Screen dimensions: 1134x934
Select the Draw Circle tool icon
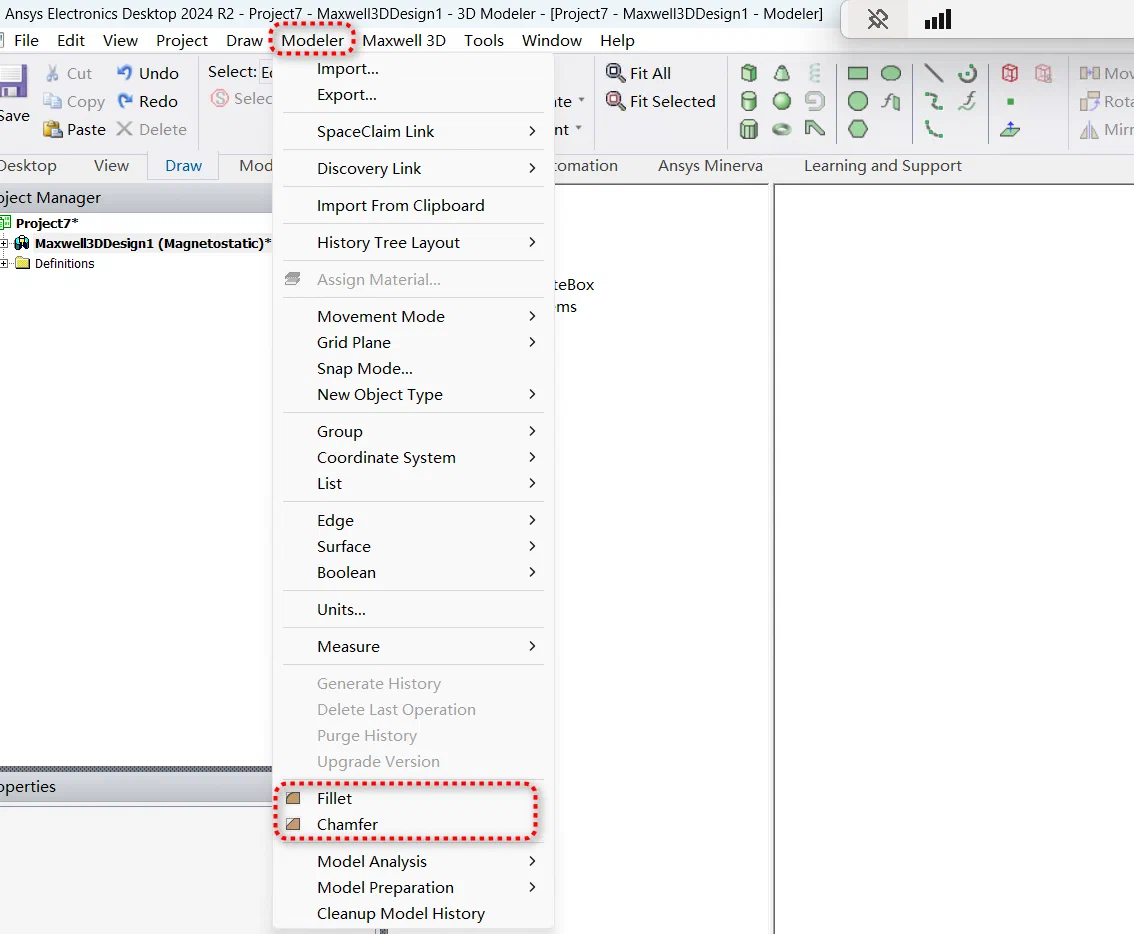[858, 101]
